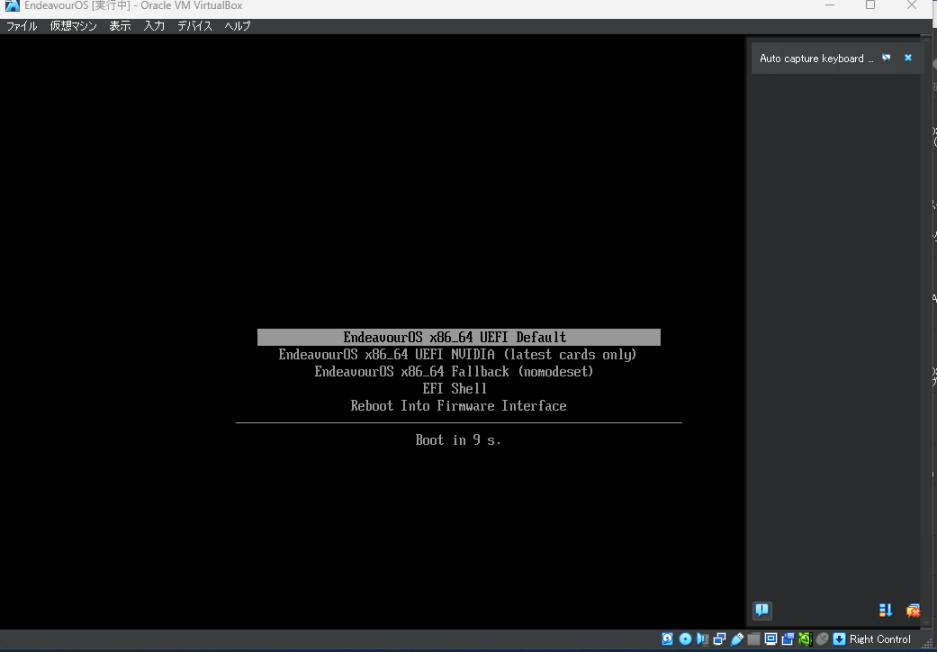Click the network status icon
Image resolution: width=937 pixels, height=652 pixels.
pos(719,639)
